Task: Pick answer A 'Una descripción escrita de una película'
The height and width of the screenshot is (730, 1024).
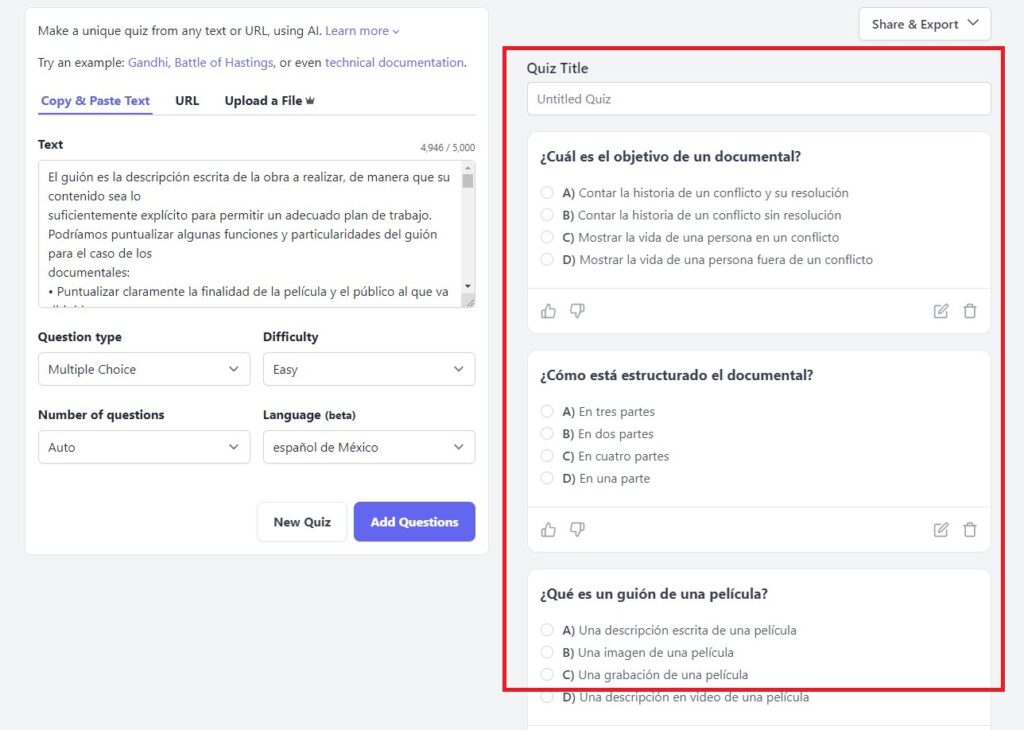Action: point(547,630)
